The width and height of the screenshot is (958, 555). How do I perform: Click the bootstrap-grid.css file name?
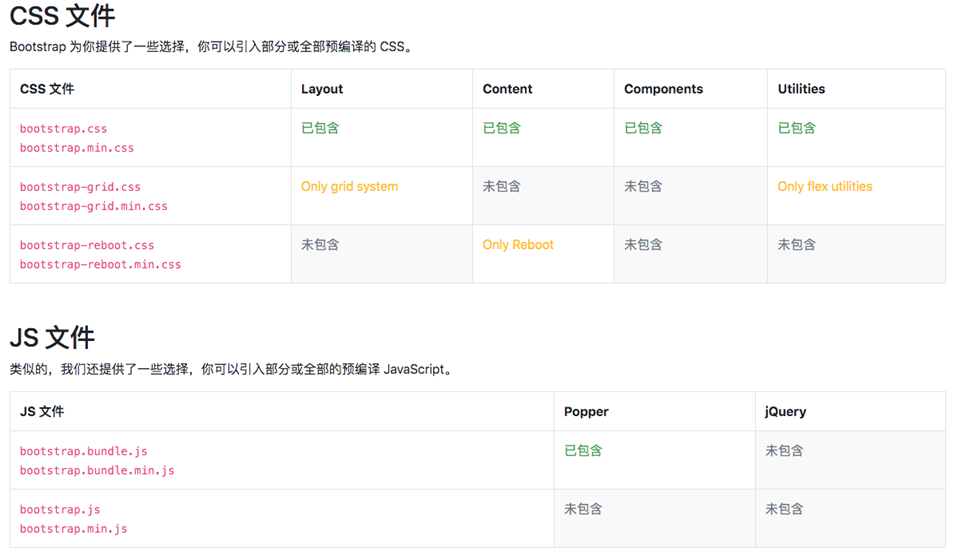(x=80, y=187)
